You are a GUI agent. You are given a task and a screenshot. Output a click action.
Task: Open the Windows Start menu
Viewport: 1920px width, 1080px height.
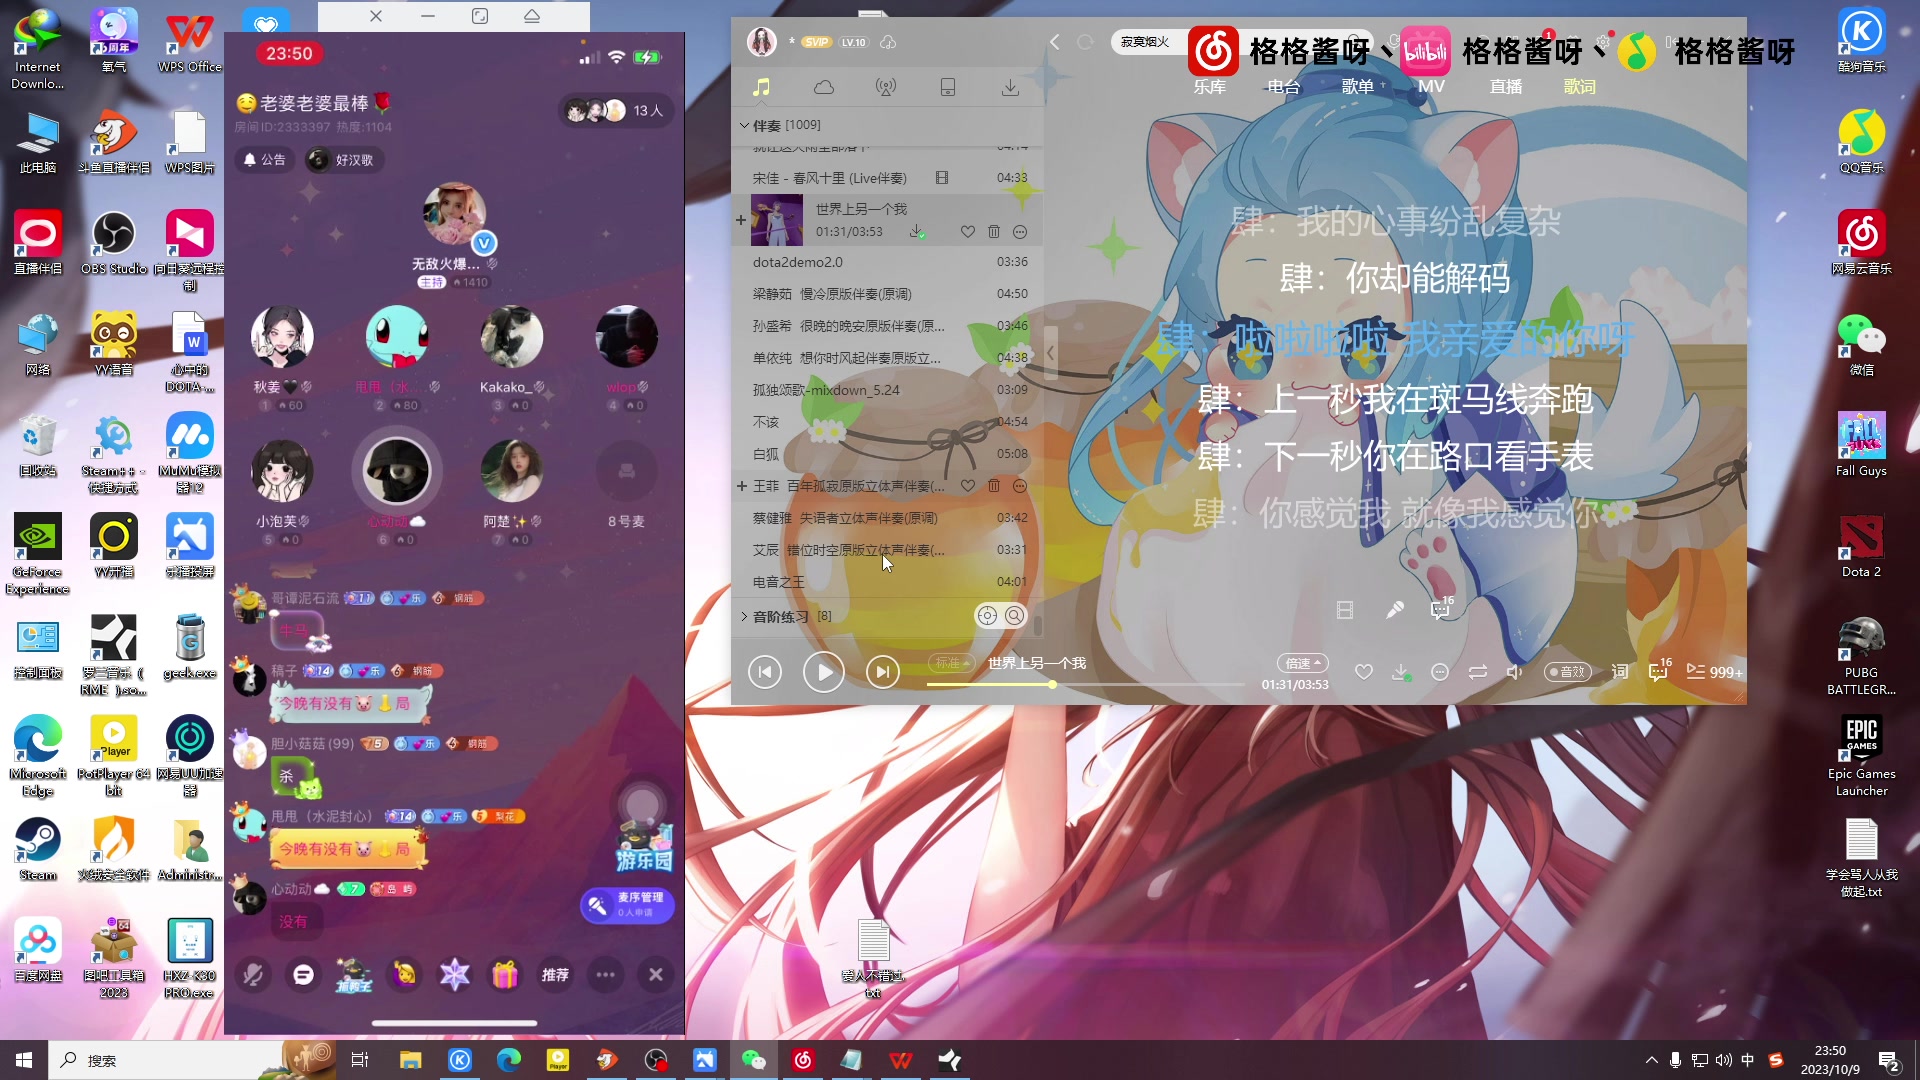tap(24, 1060)
